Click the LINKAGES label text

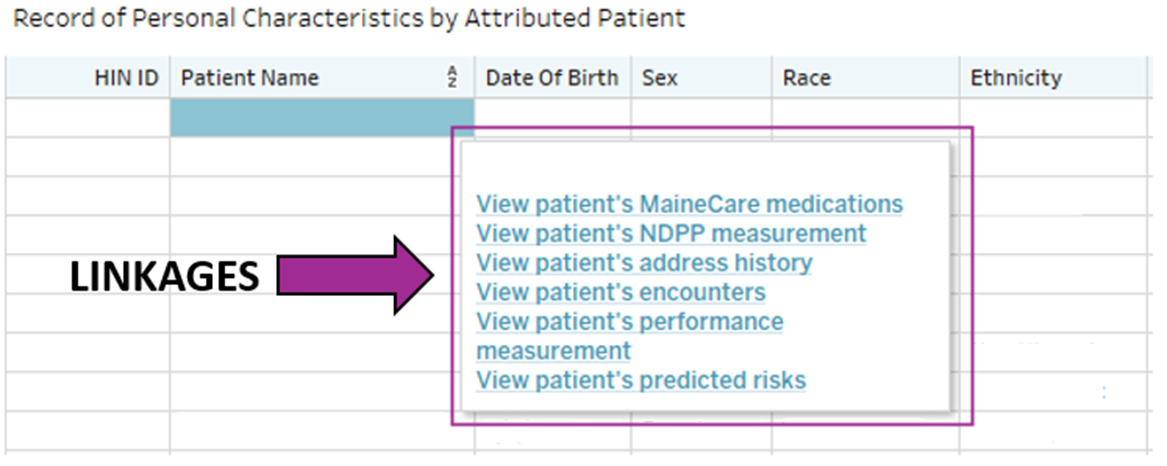click(x=164, y=277)
